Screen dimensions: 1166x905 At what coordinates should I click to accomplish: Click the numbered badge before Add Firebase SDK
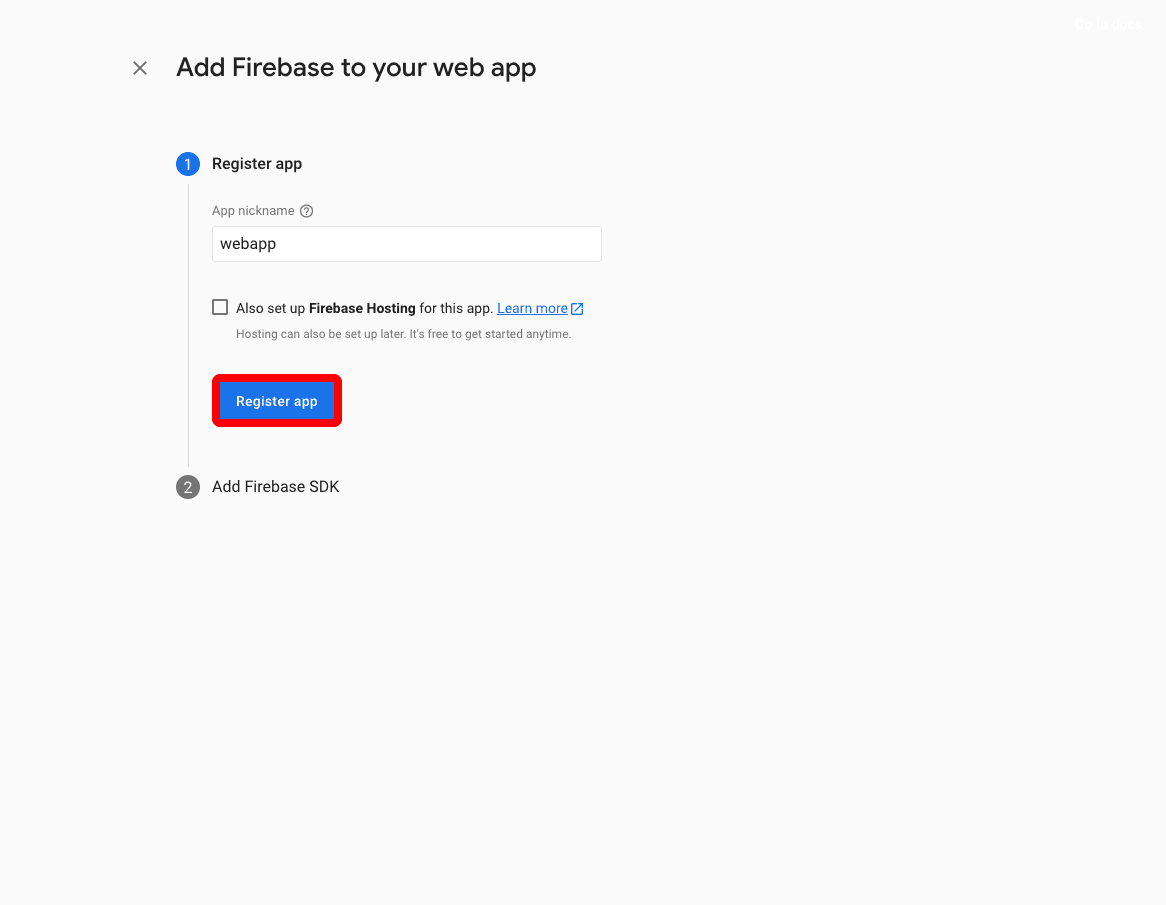tap(188, 487)
